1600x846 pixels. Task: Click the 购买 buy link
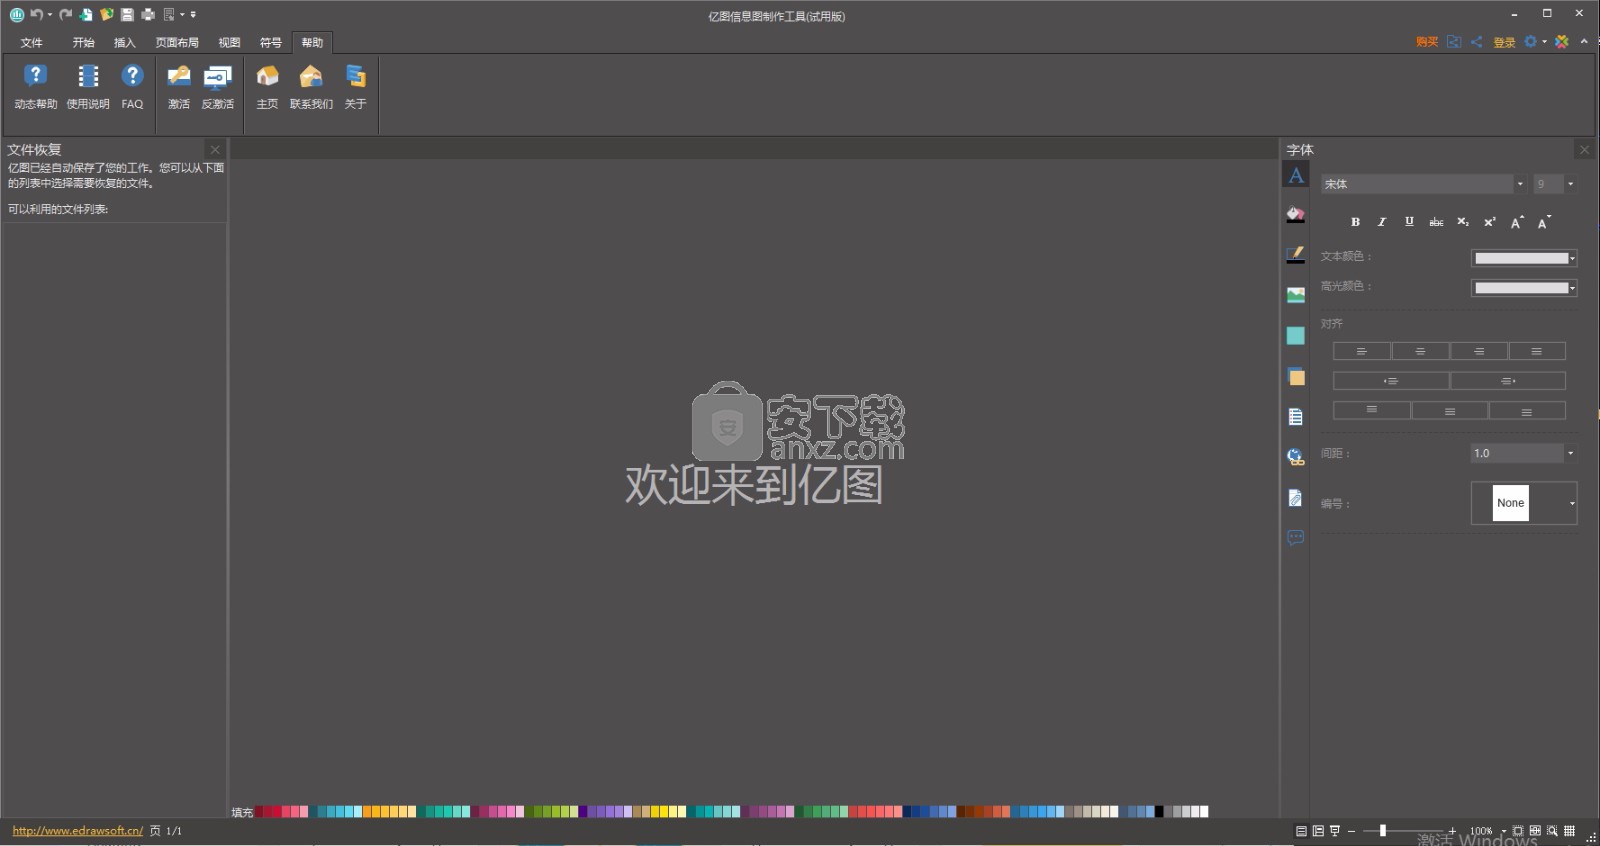[1427, 42]
